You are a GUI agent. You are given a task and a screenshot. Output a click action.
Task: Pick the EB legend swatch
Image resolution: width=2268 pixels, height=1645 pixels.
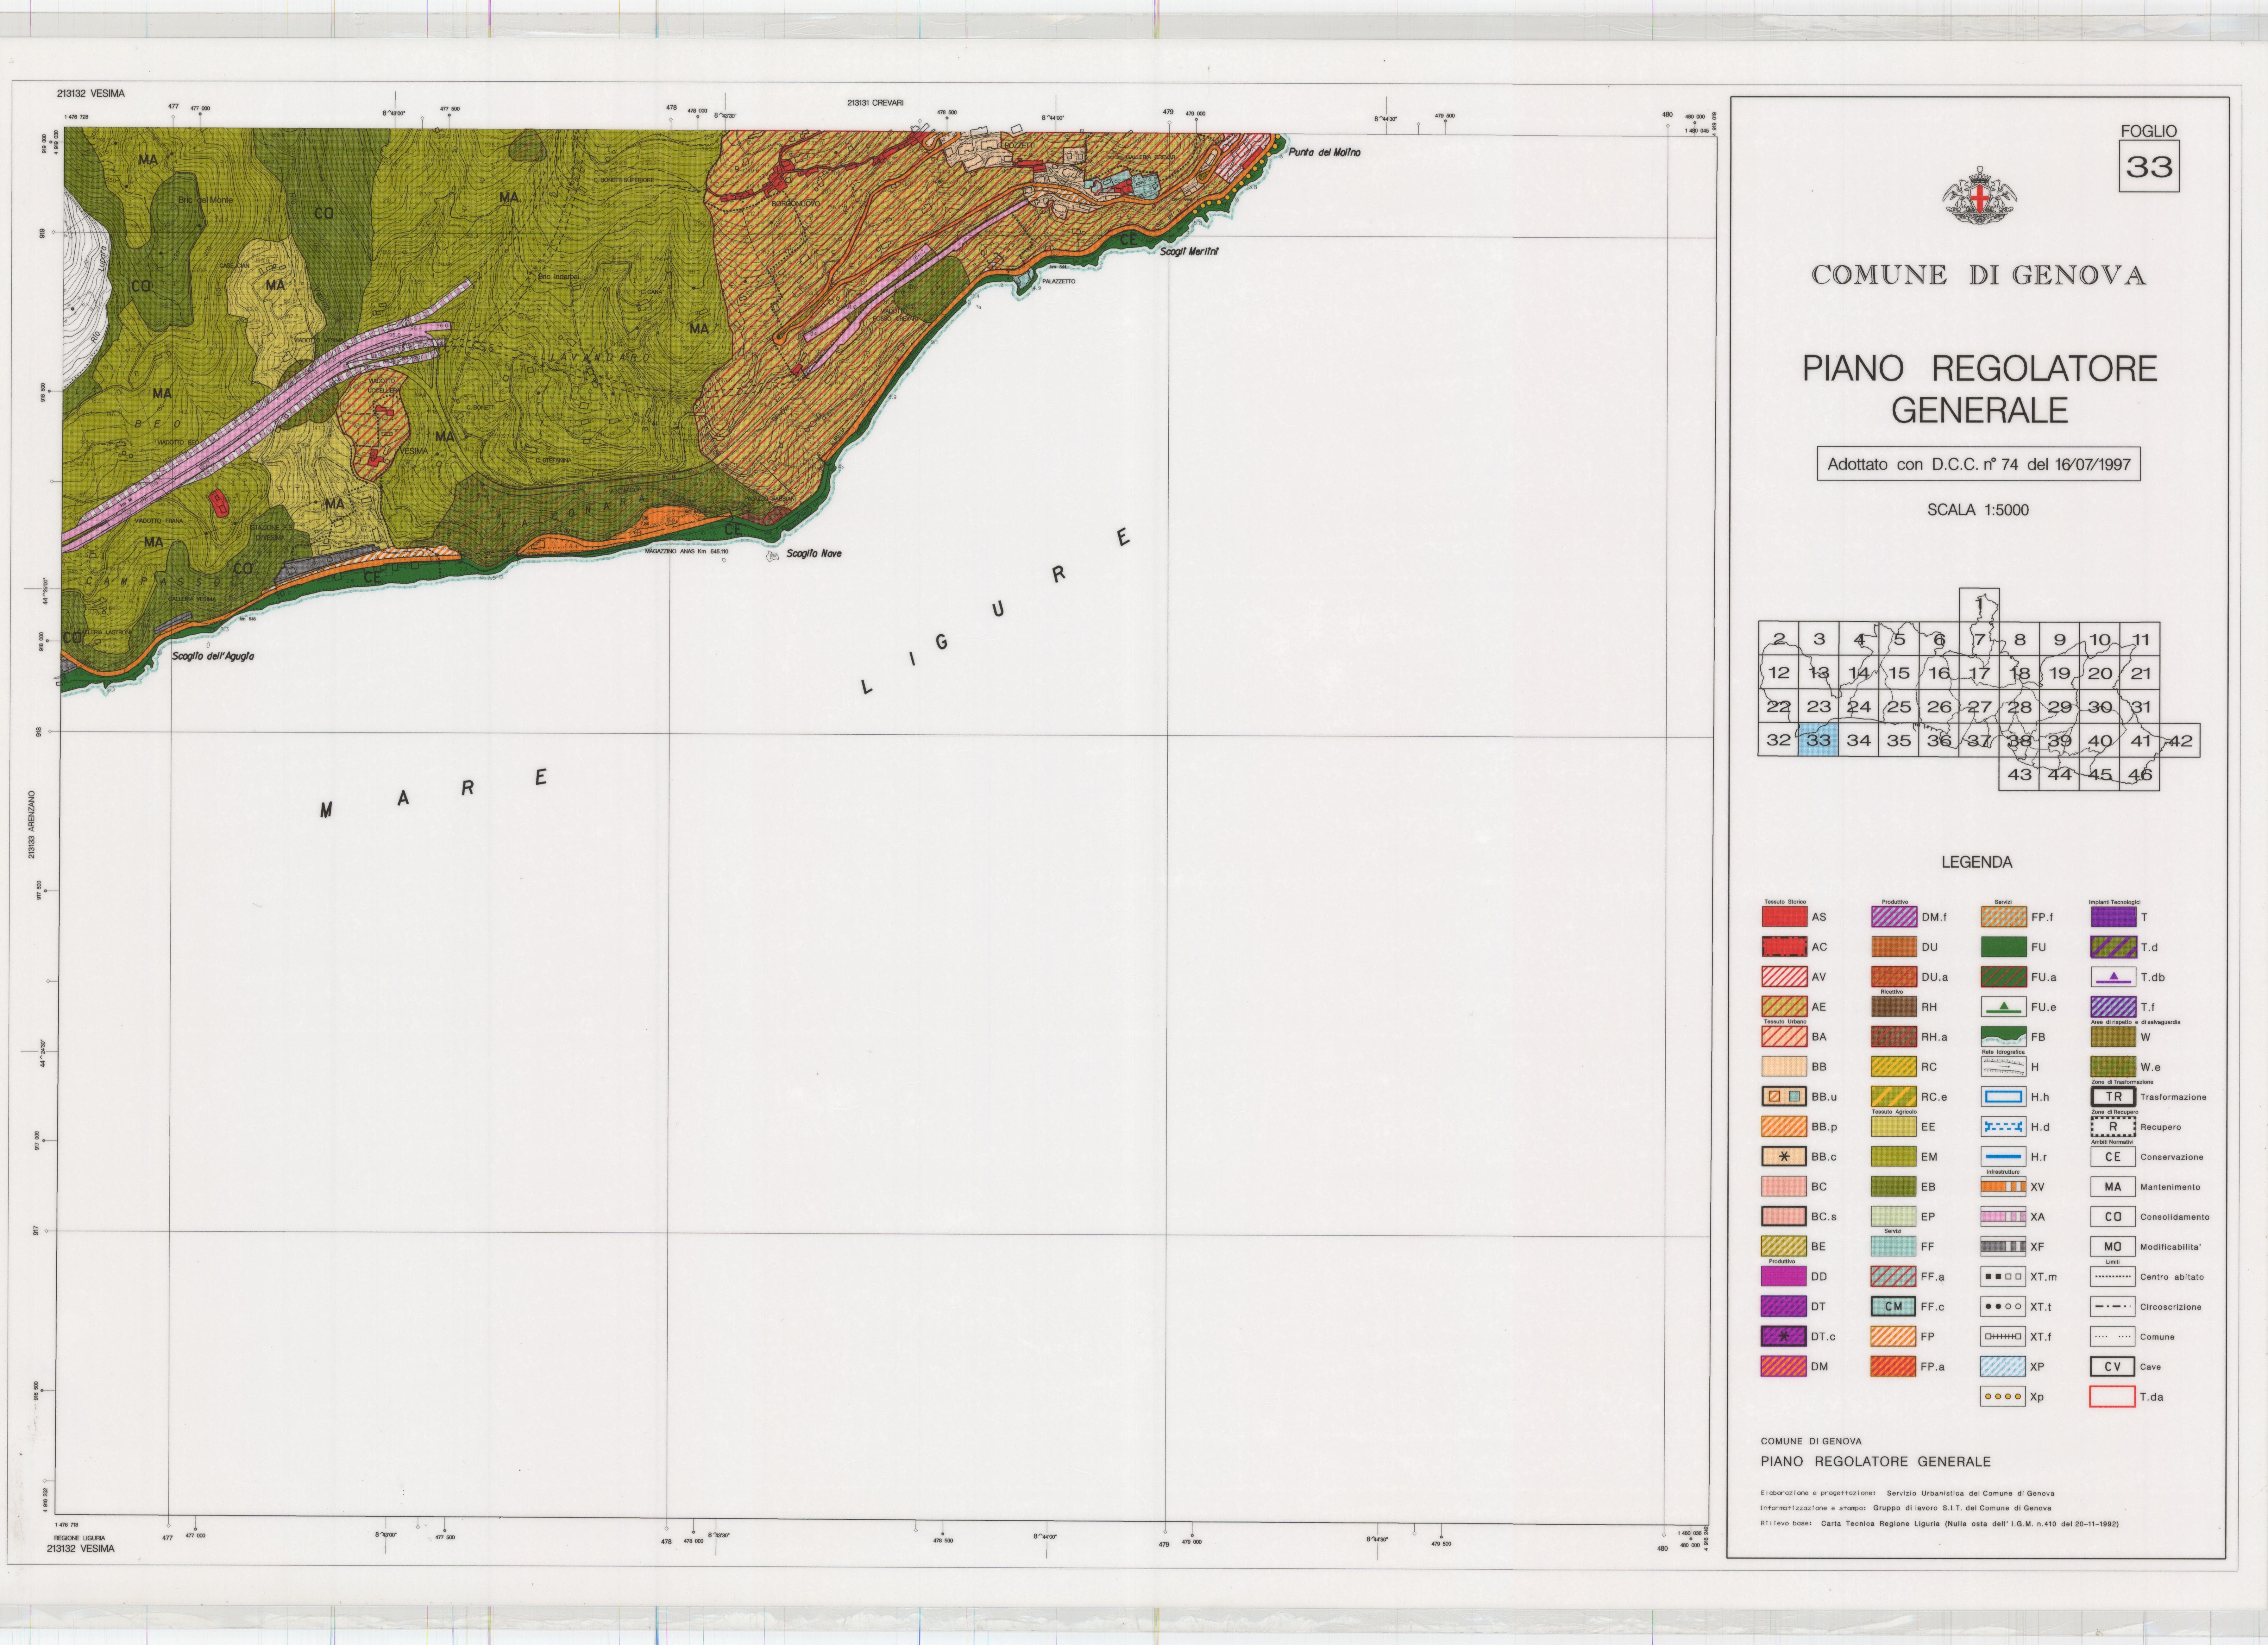click(1894, 1187)
